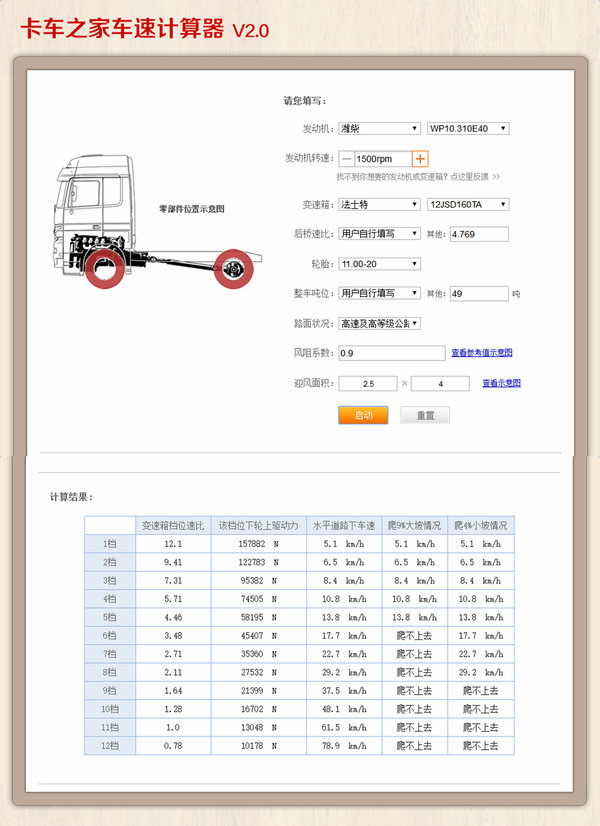Viewport: 600px width, 826px height.
Task: Click the orange 启动 start button
Action: 363,415
